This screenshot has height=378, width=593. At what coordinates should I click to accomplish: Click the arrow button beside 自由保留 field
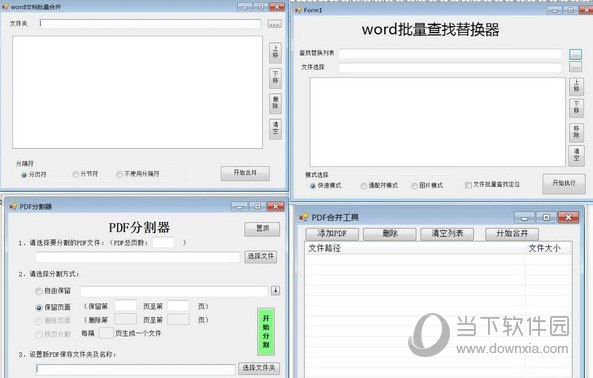coord(275,291)
